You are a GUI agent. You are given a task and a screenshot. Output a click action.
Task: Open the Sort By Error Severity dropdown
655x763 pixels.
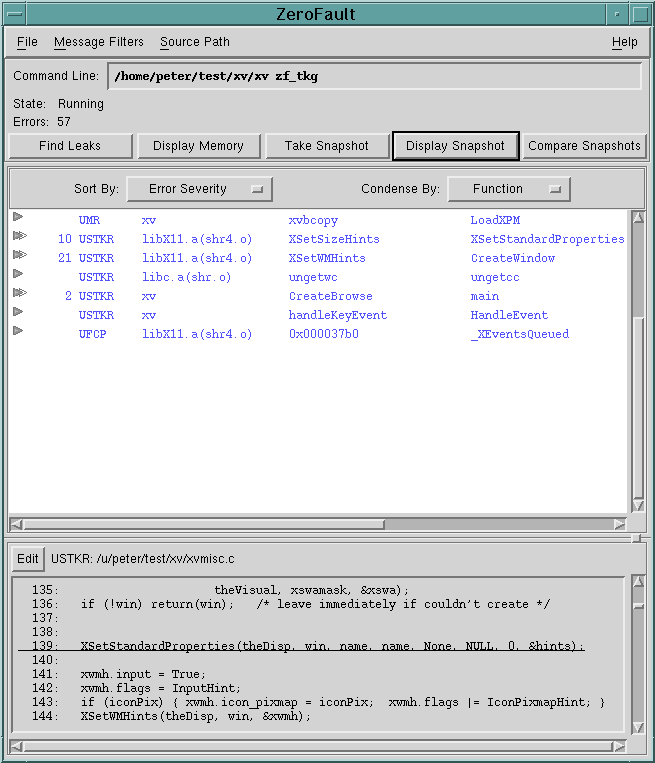(199, 189)
